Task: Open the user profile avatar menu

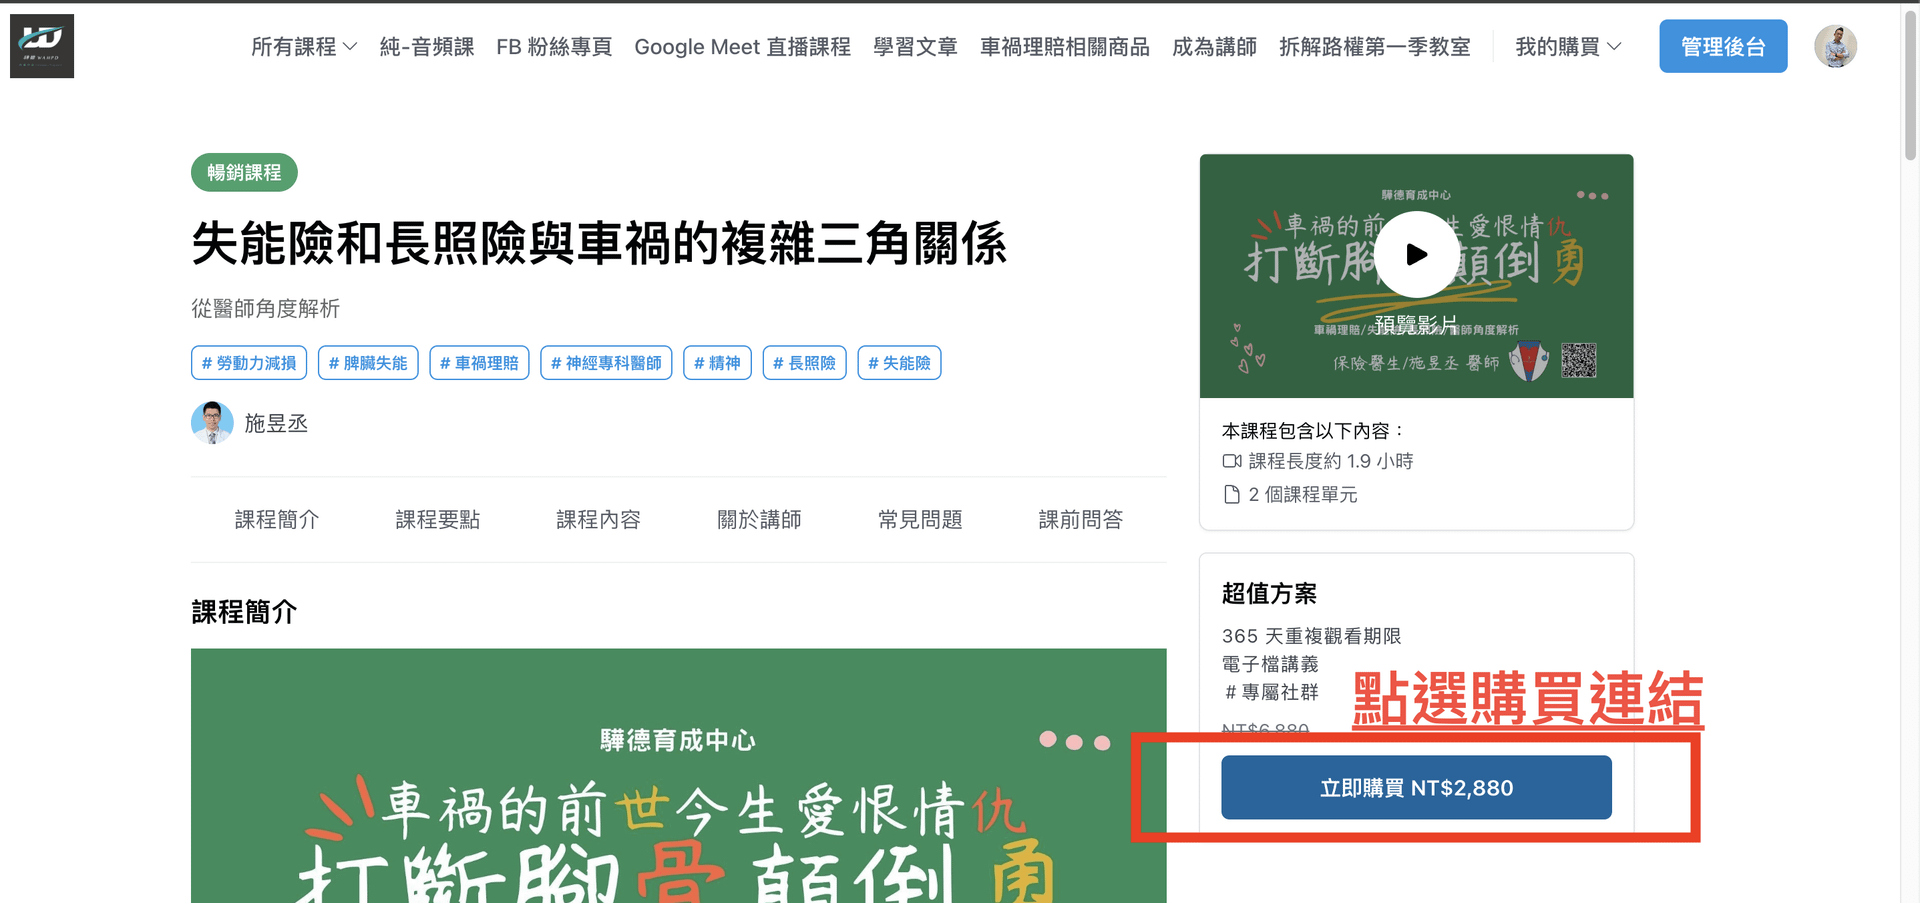Action: 1835,46
